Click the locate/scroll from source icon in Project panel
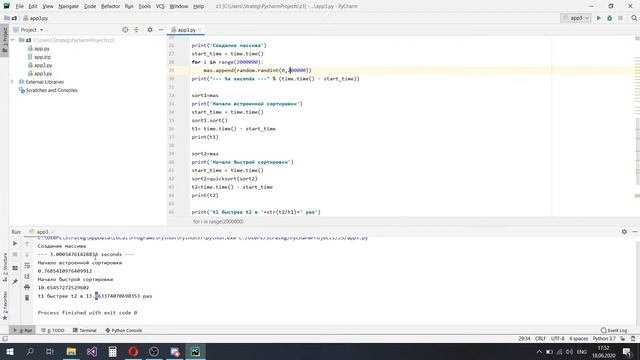Viewport: 640px width, 360px height. [125, 30]
